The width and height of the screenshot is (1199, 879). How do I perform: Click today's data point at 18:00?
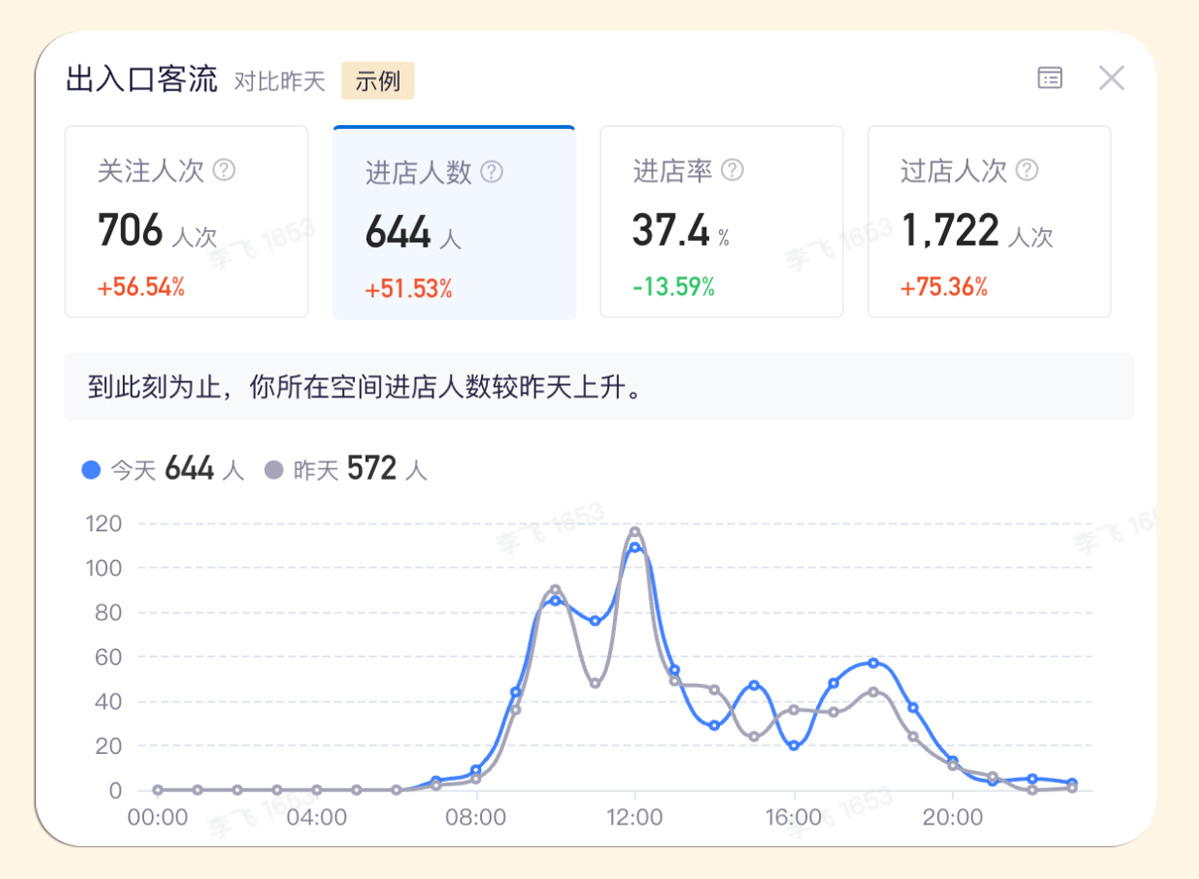(873, 663)
